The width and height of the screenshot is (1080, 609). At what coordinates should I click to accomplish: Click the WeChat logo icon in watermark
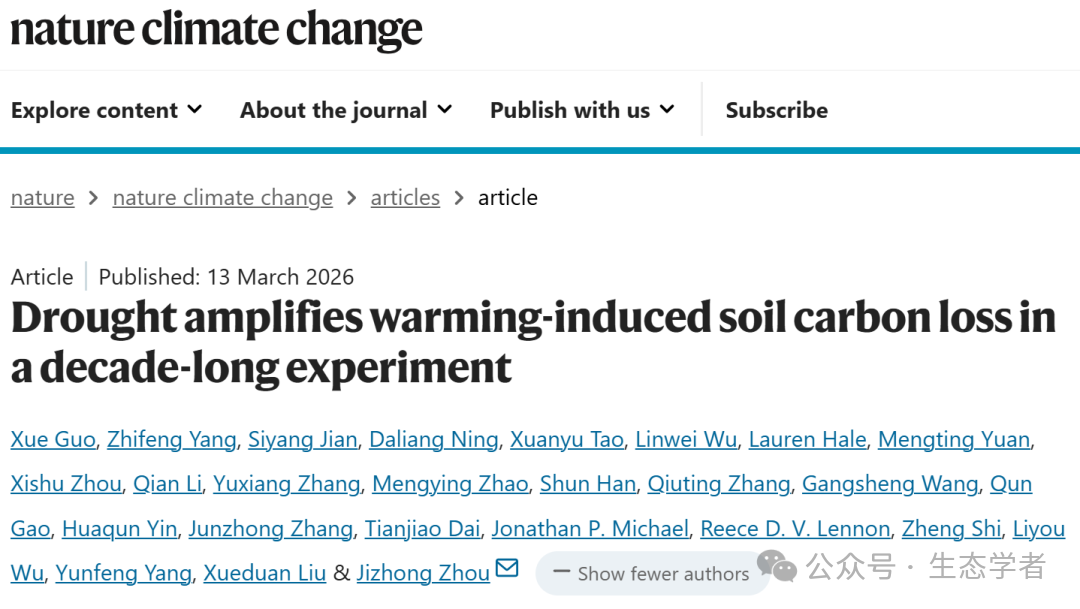(x=777, y=567)
